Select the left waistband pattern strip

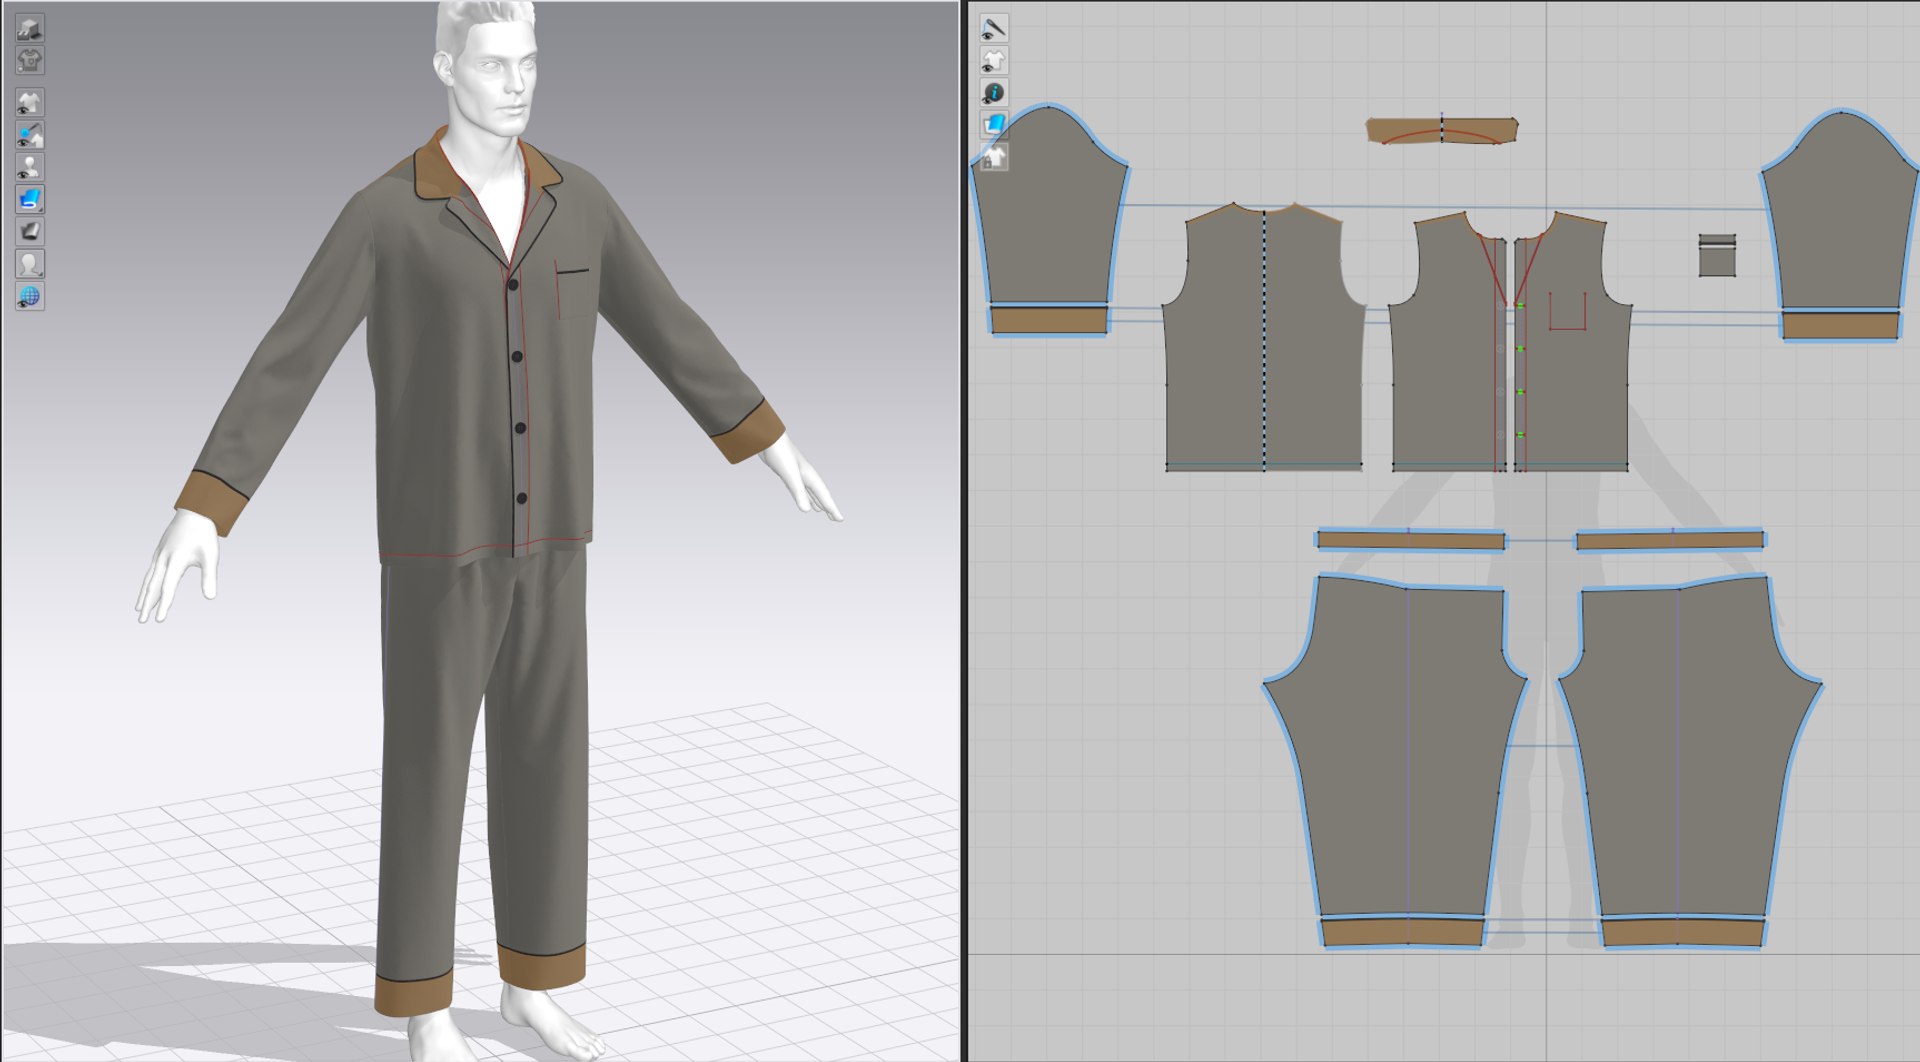[1411, 541]
